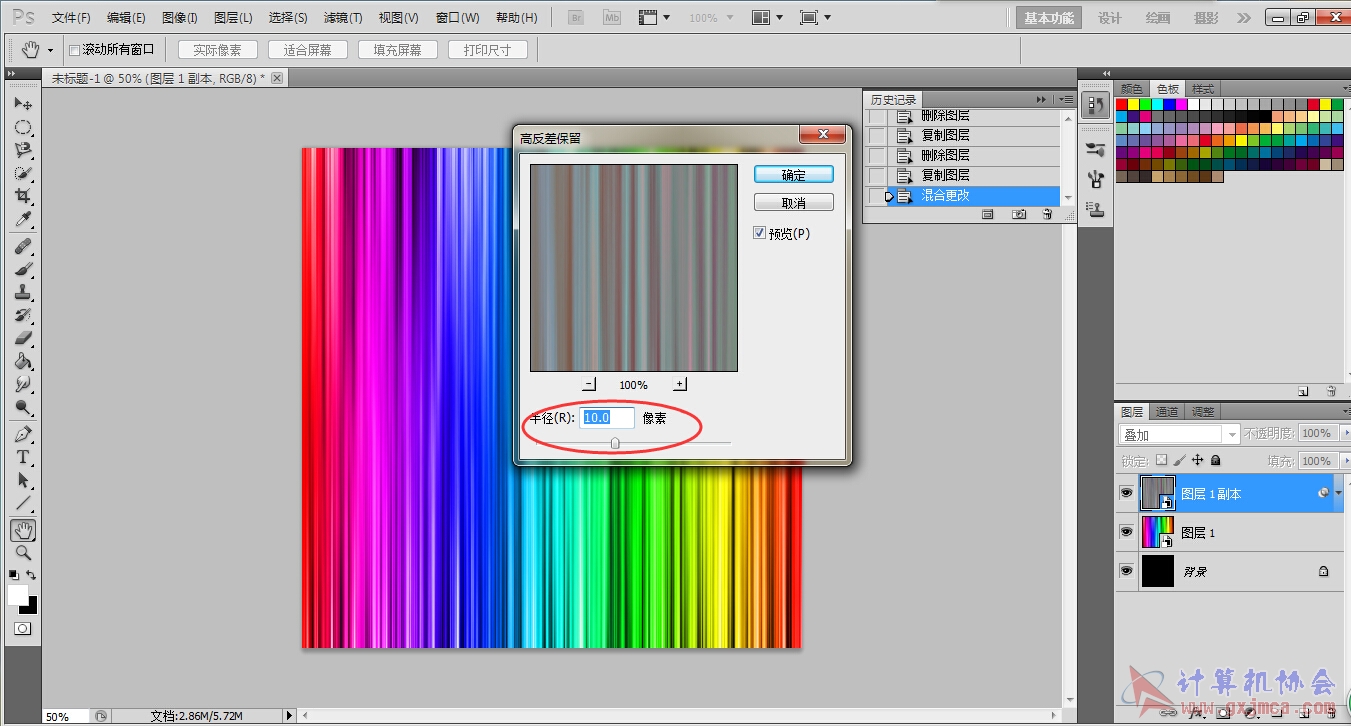The height and width of the screenshot is (726, 1351).
Task: Switch to the 颜色 tab
Action: point(1131,88)
